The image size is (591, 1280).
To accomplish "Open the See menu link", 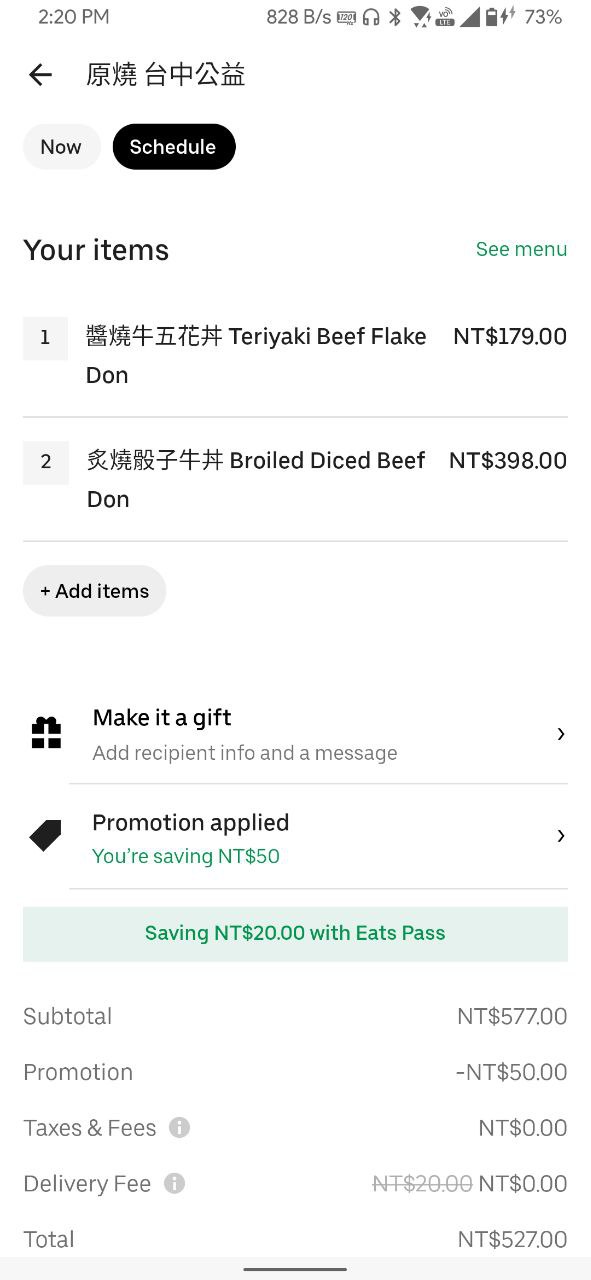I will [x=521, y=249].
